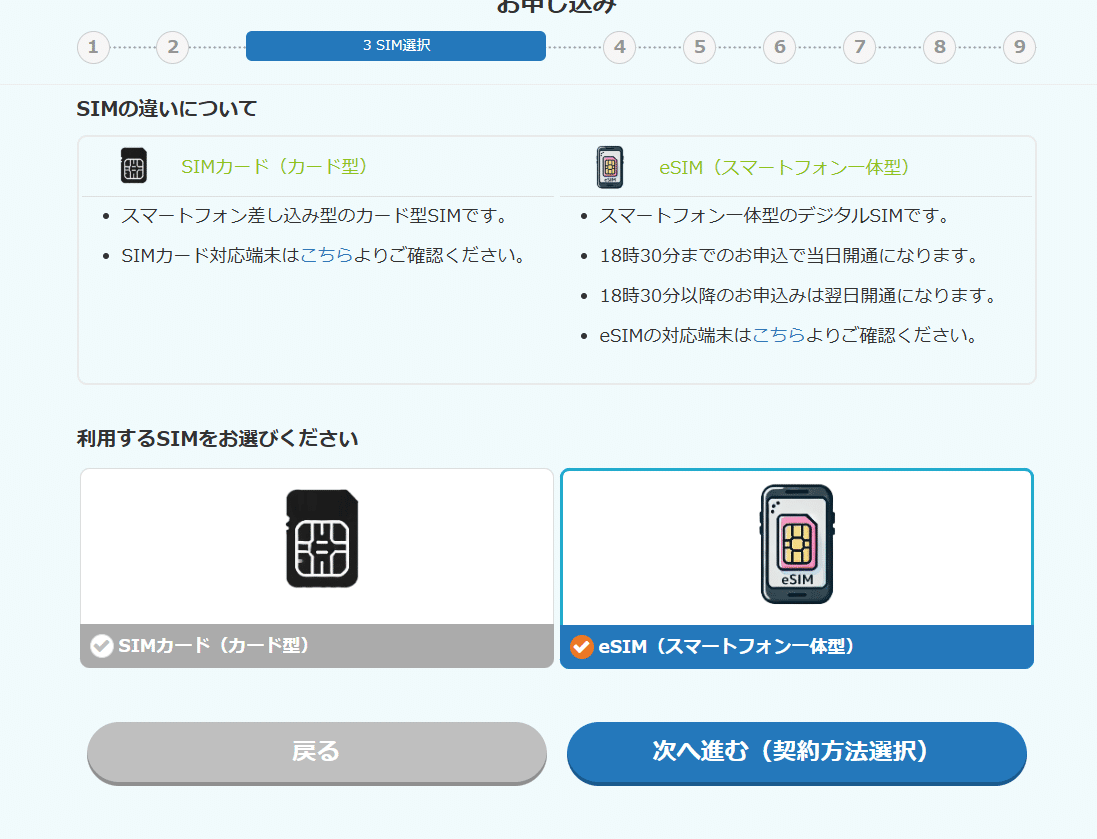Click step indicator circle 9
The height and width of the screenshot is (839, 1097).
pos(1019,47)
